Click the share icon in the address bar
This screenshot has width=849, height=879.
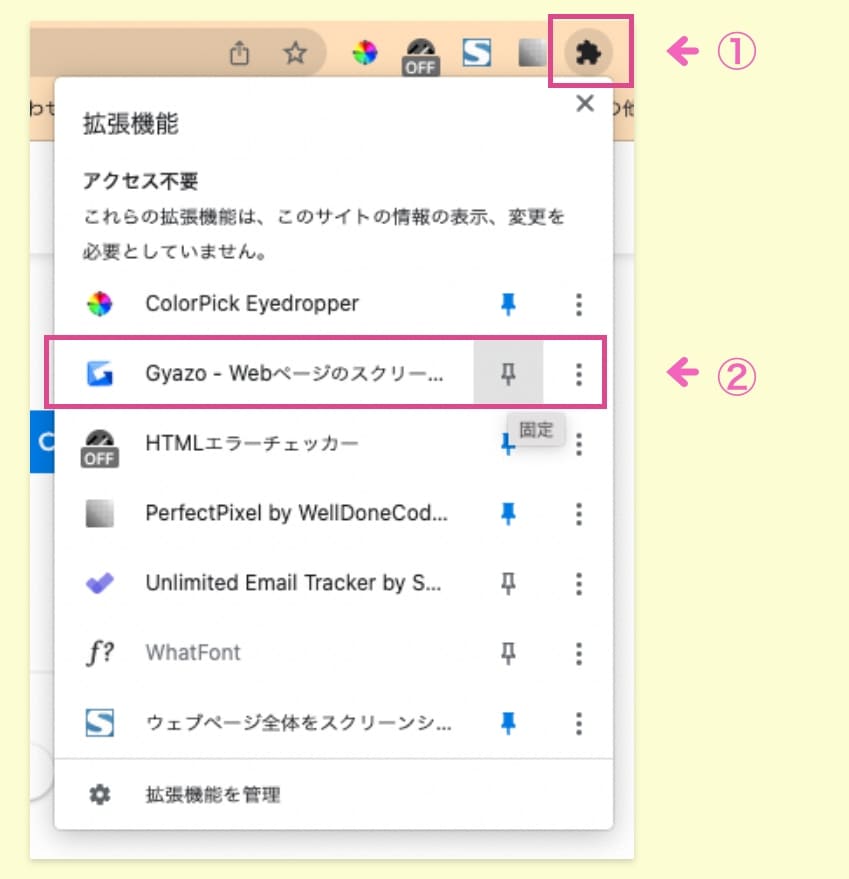[x=239, y=53]
